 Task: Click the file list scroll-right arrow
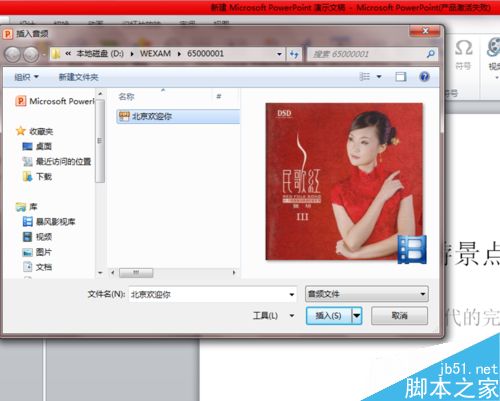tap(234, 273)
